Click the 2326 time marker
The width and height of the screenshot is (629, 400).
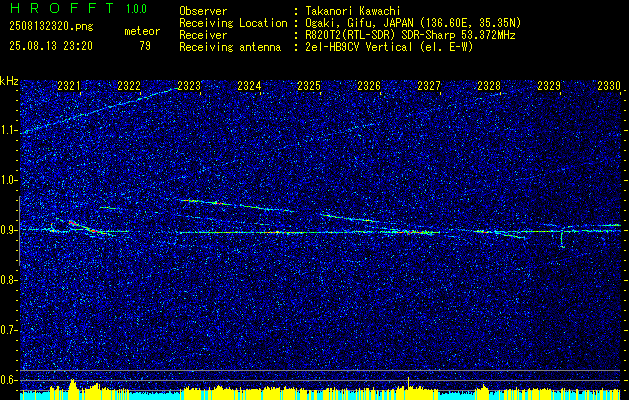(369, 85)
